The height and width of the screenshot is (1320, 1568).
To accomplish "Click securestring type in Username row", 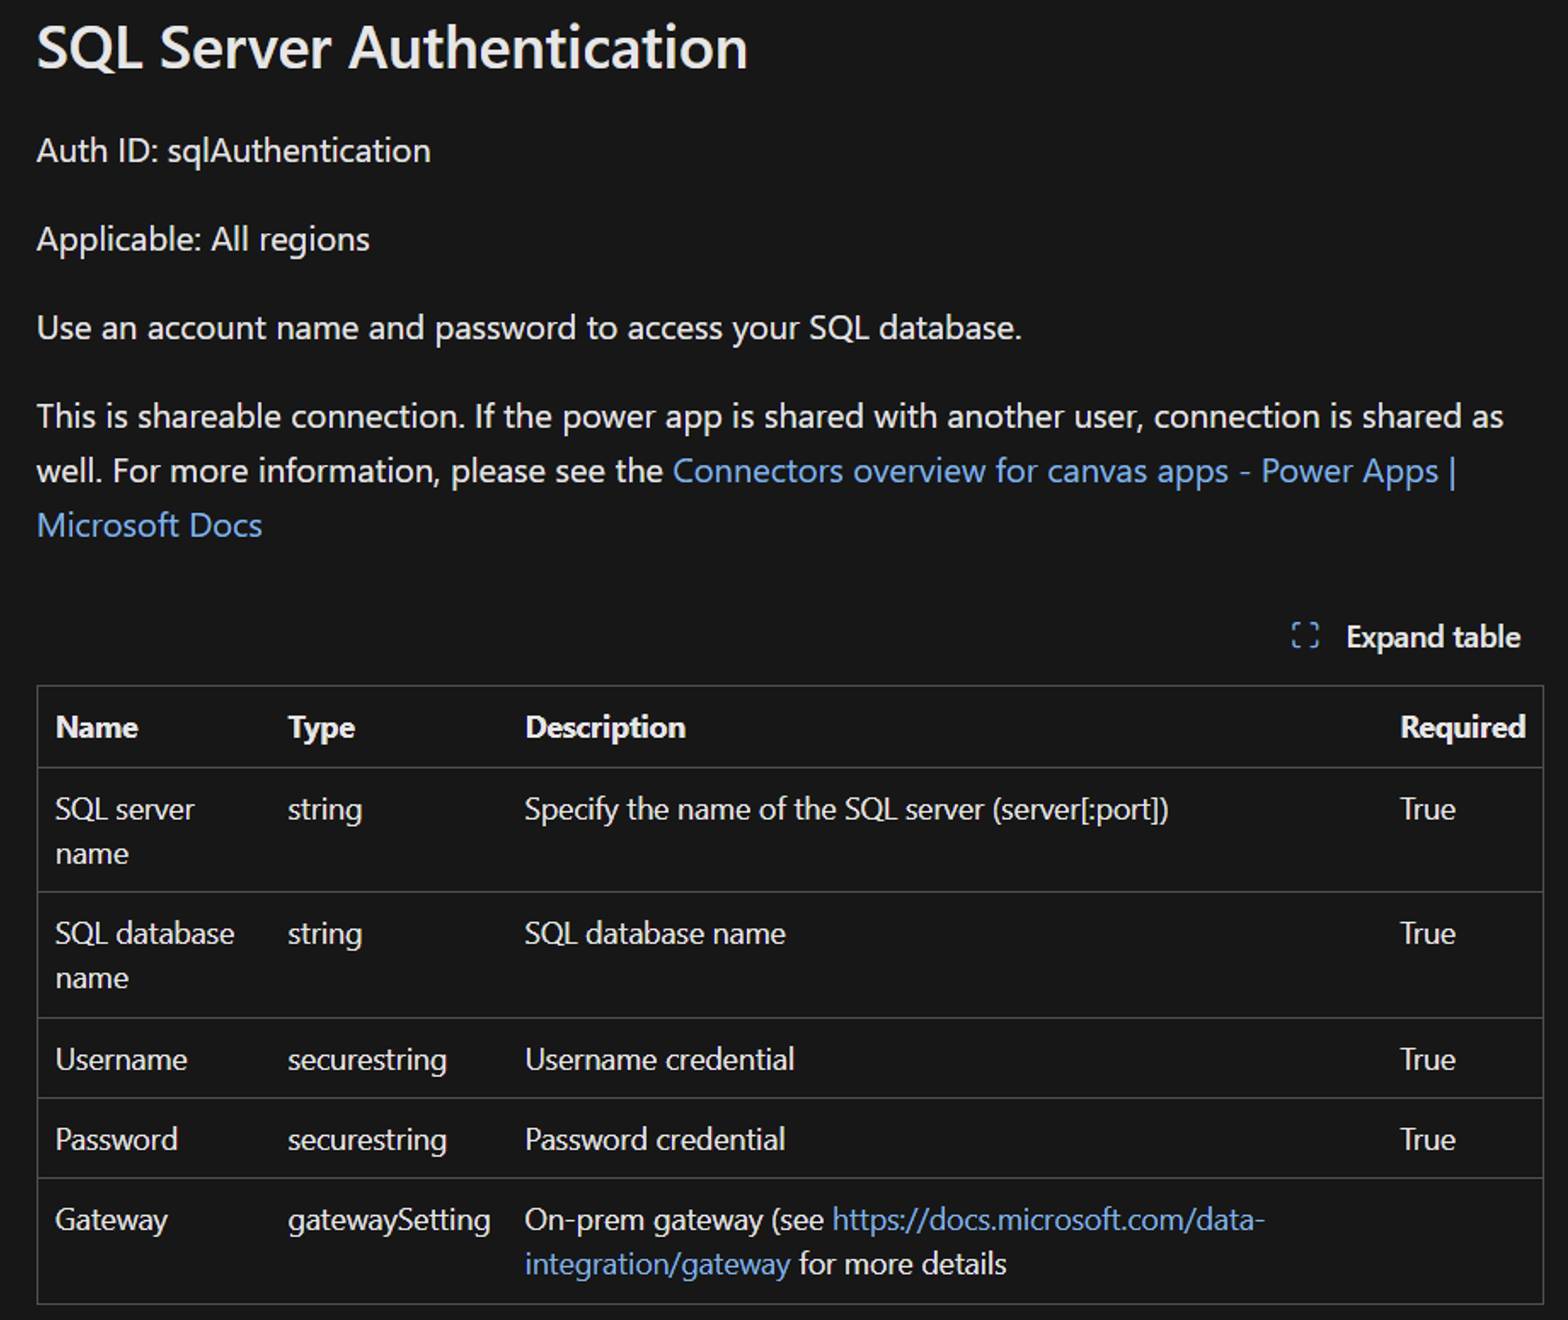I will pos(367,1060).
